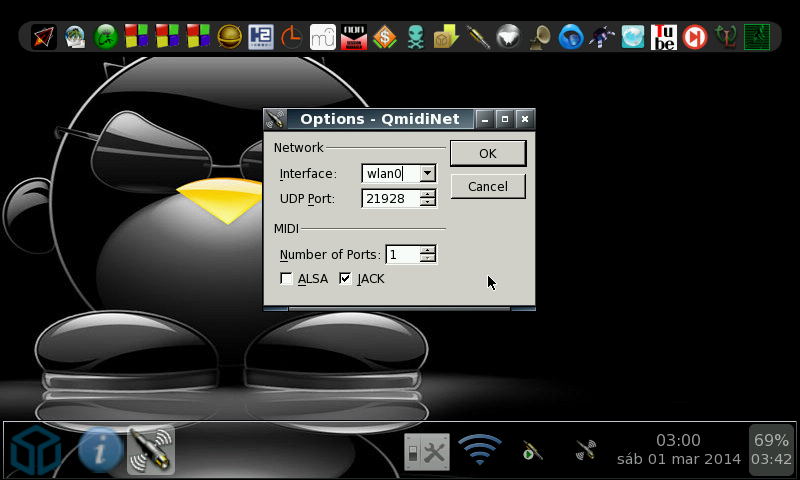Open the grey butterfly sphere icon
This screenshot has height=480, width=800.
click(x=508, y=37)
